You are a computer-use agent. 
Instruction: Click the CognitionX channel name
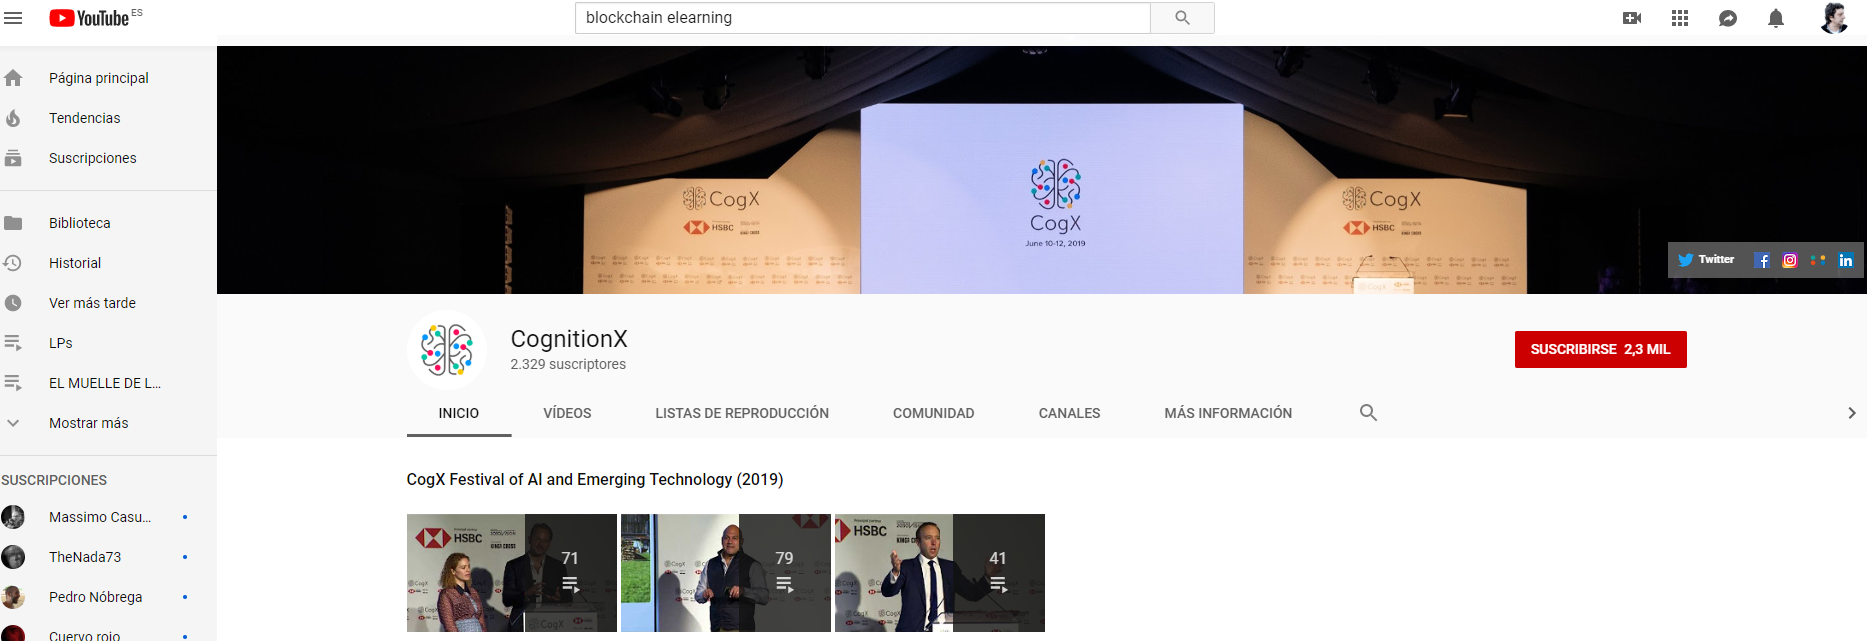point(569,339)
